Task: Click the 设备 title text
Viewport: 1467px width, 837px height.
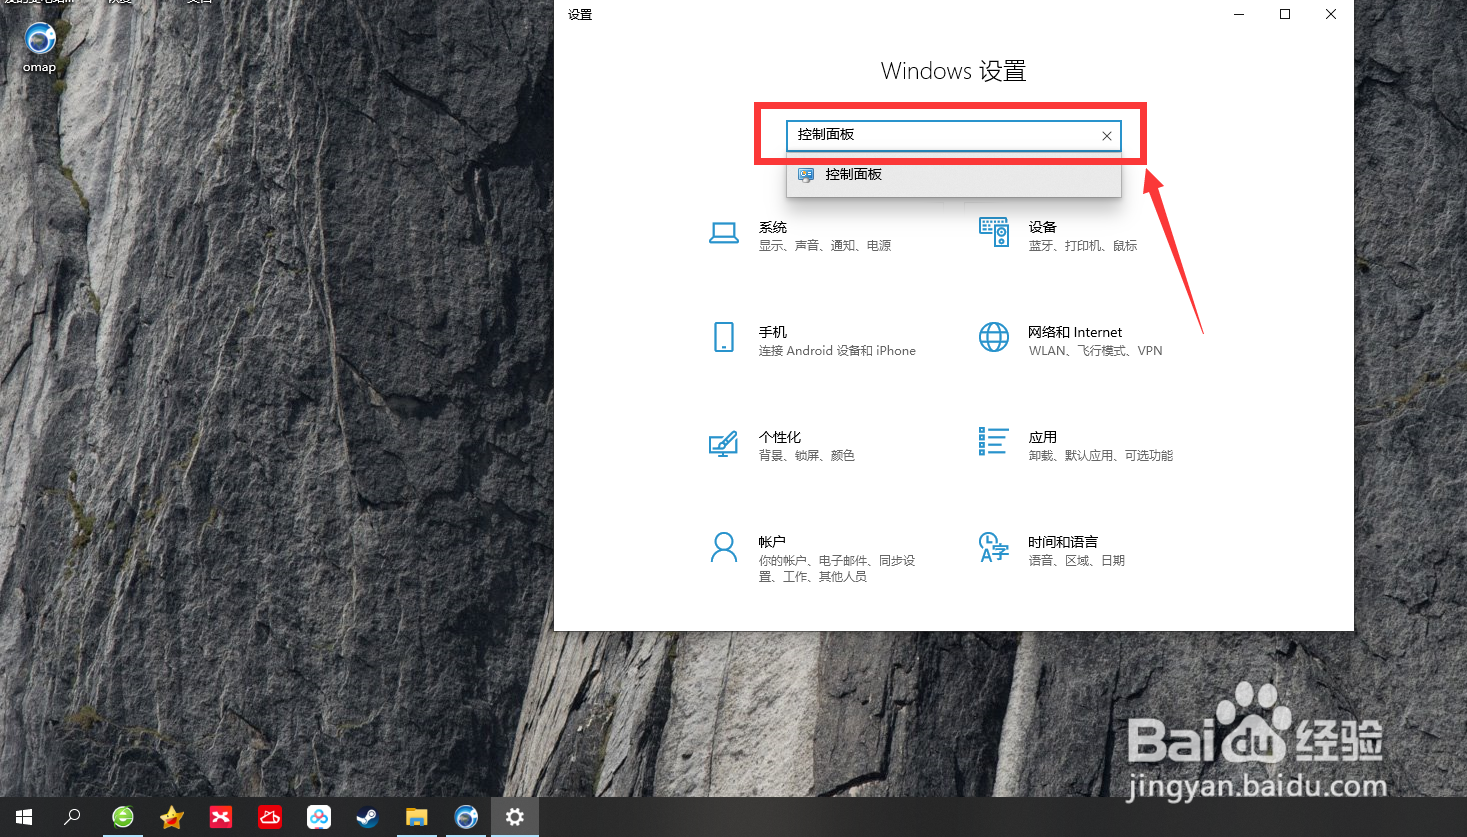Action: (1043, 227)
